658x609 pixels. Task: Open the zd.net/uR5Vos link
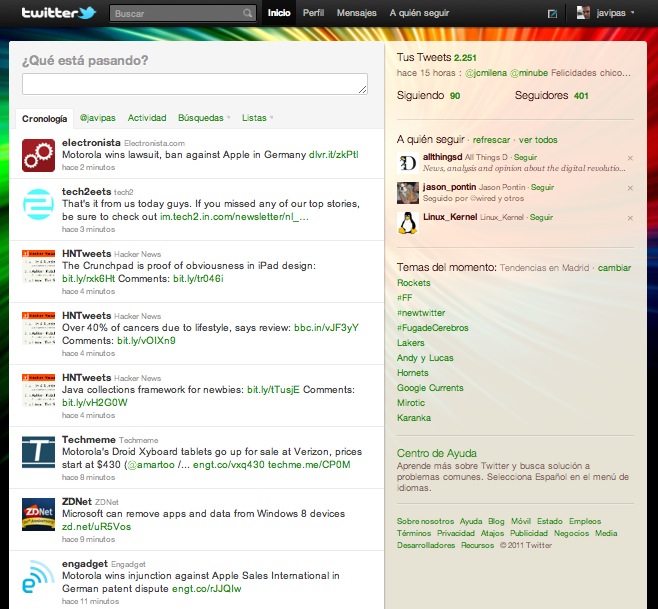coord(97,527)
